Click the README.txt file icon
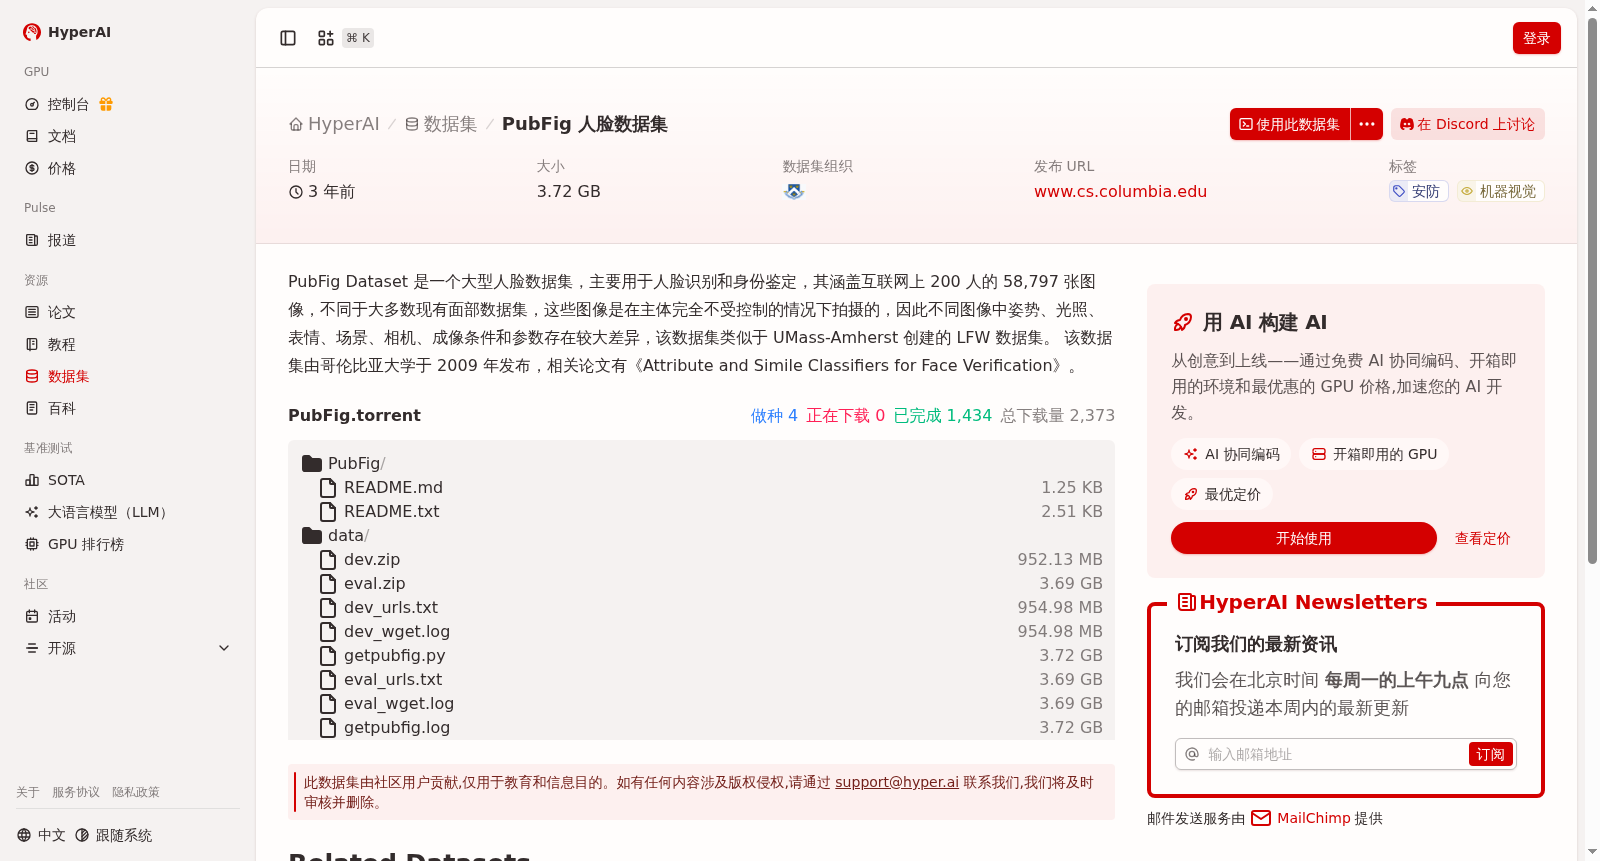Image resolution: width=1600 pixels, height=861 pixels. [328, 511]
